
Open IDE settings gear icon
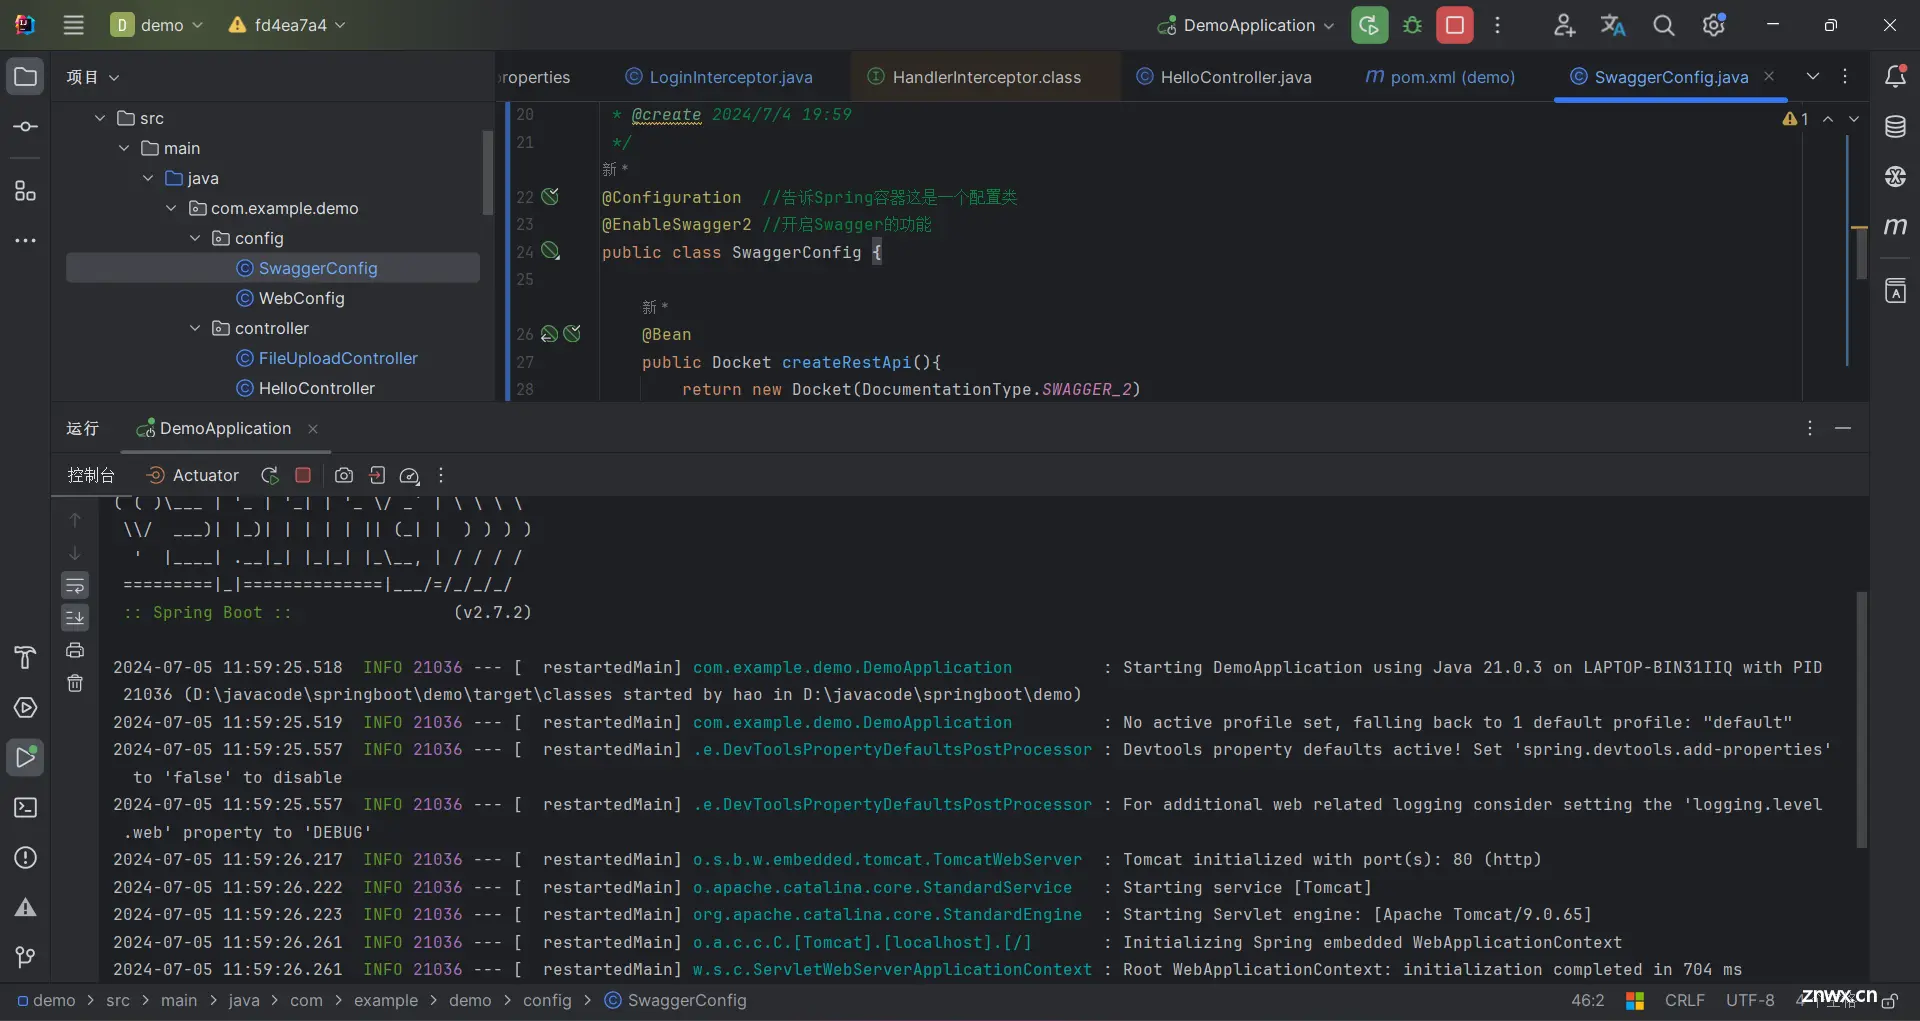1714,25
